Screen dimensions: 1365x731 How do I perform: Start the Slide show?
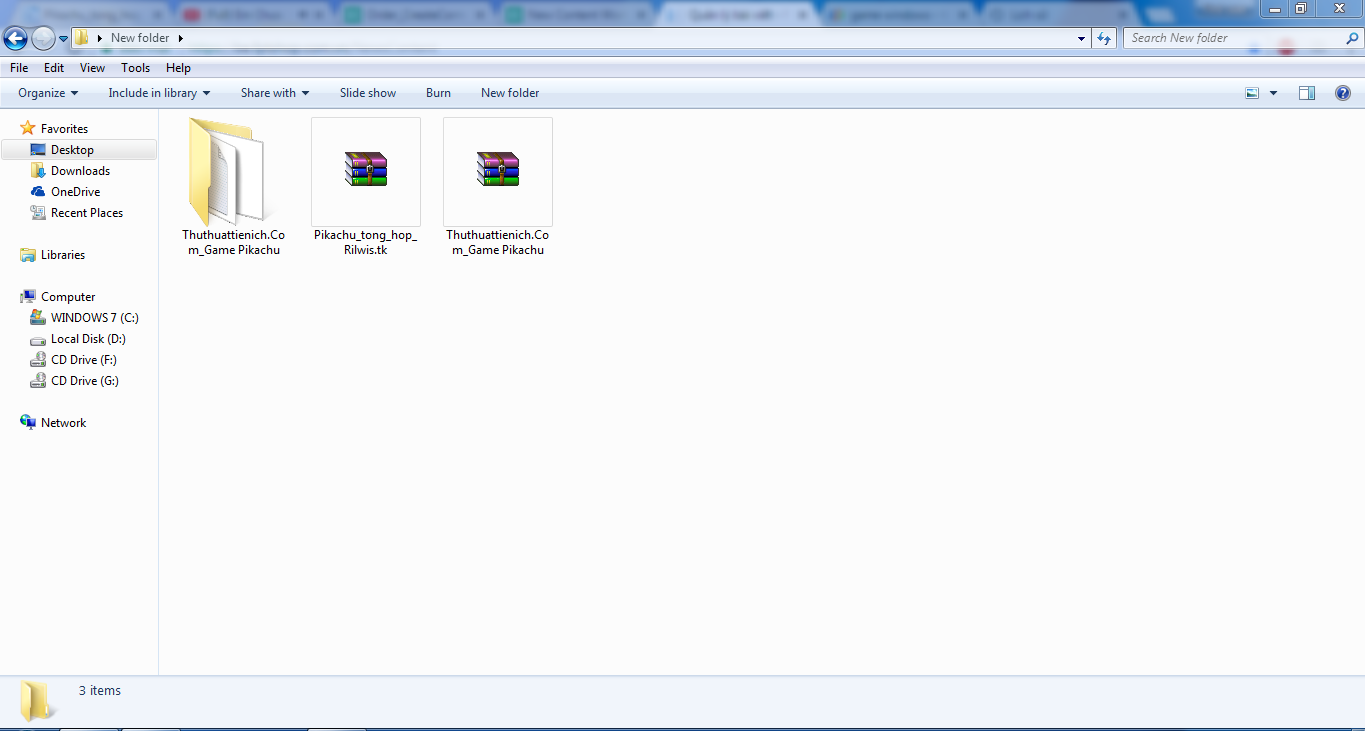[368, 93]
